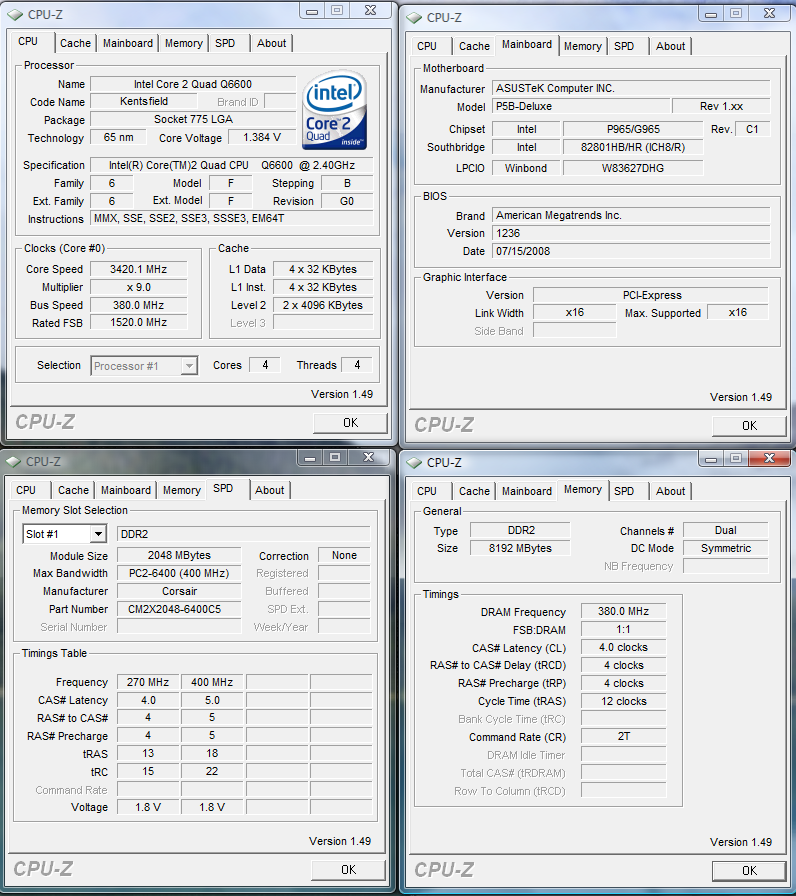Viewport: 796px width, 896px height.
Task: Click OK in the processor window
Action: coord(350,423)
